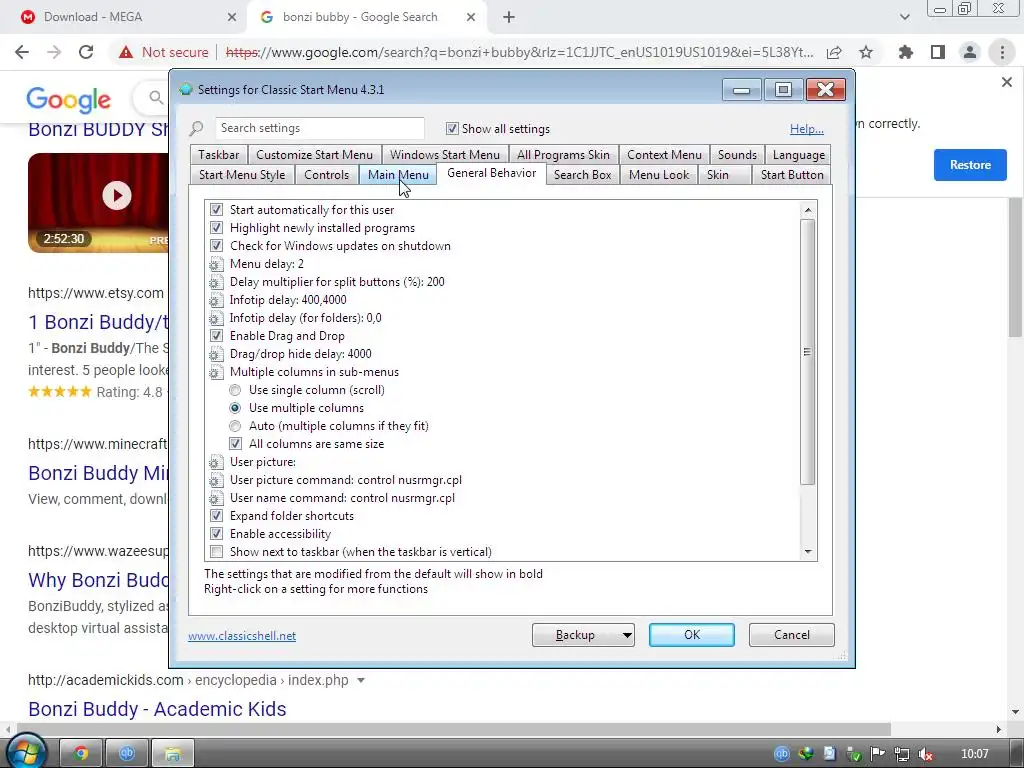Click the Search settings input field
This screenshot has height=768, width=1024.
[320, 128]
